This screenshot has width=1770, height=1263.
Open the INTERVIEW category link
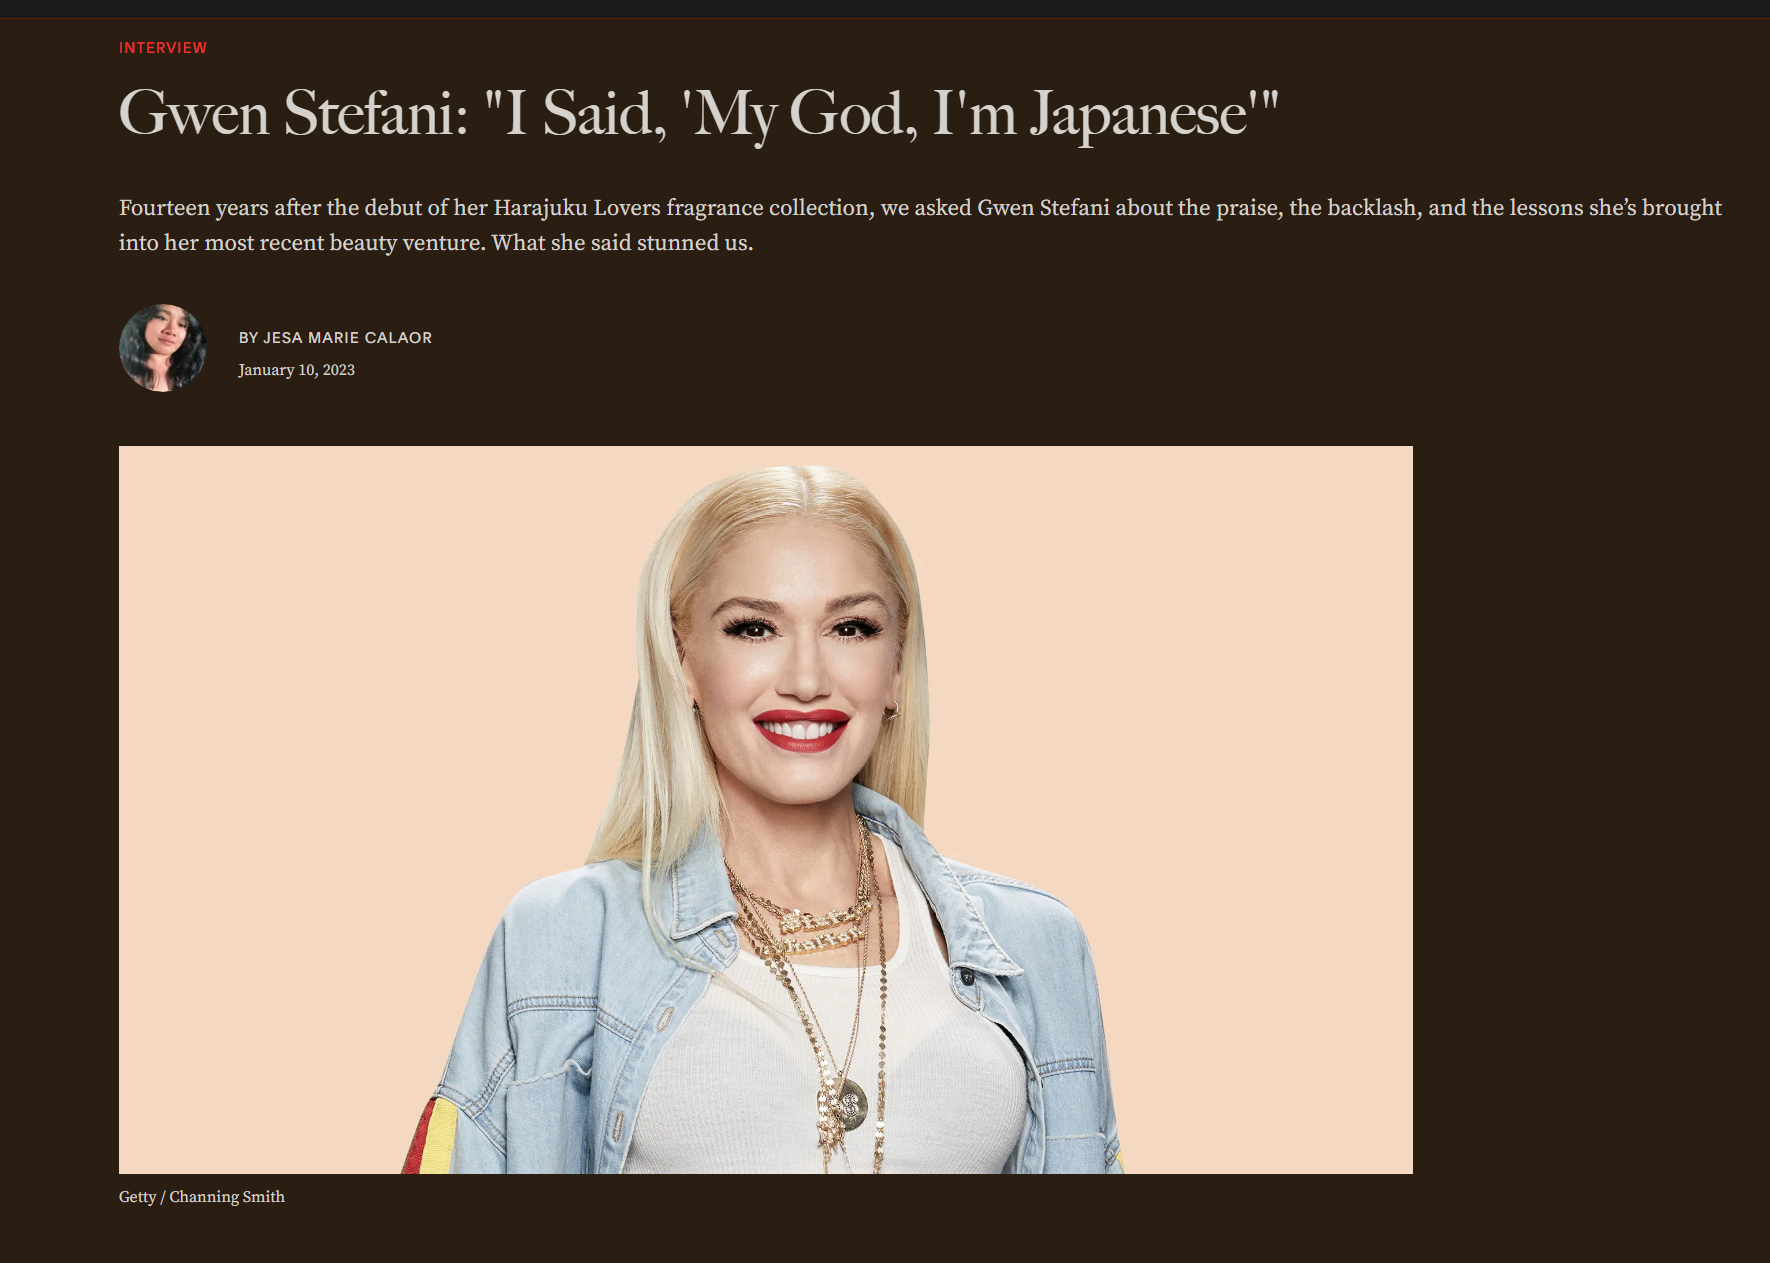pyautogui.click(x=163, y=48)
